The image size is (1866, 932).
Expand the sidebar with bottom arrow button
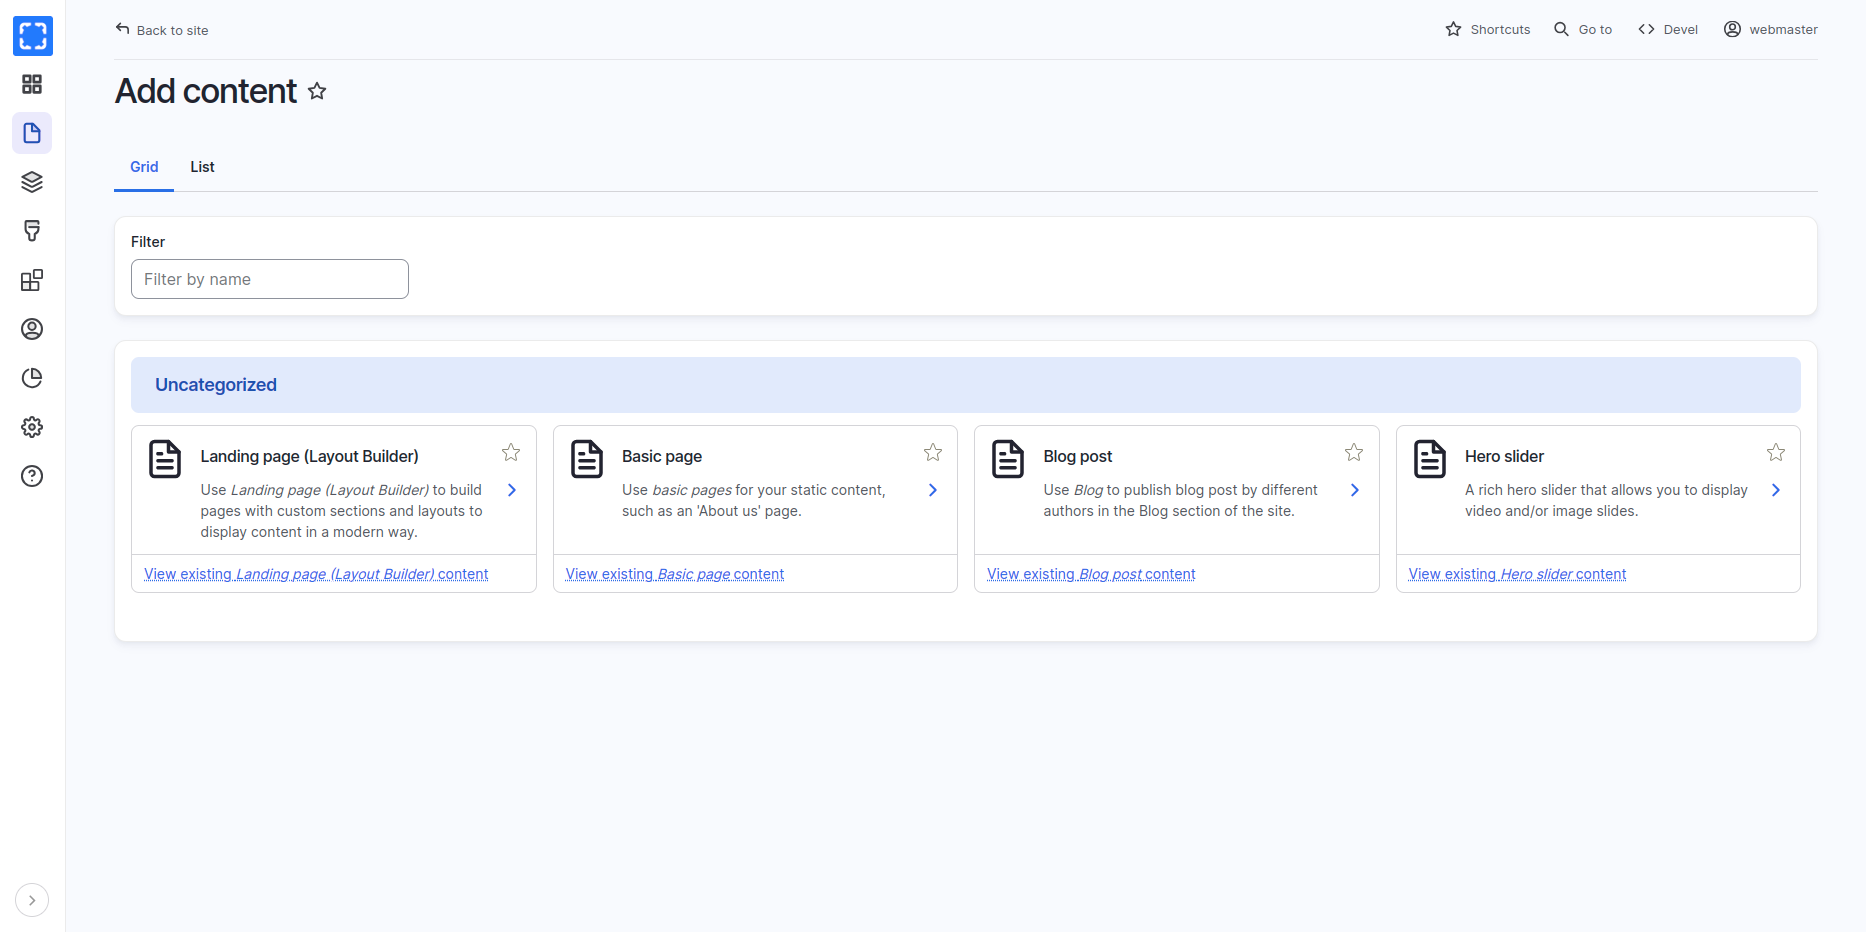coord(32,900)
